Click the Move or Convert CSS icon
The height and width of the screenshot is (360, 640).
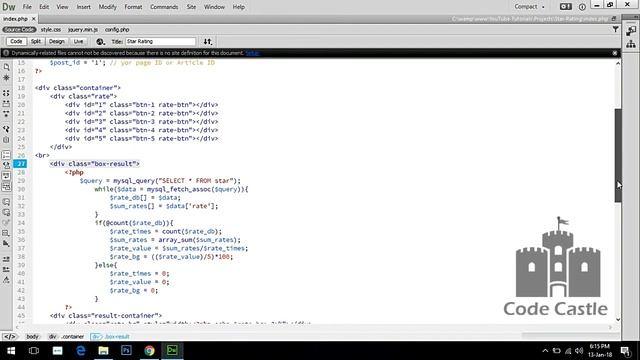6,244
